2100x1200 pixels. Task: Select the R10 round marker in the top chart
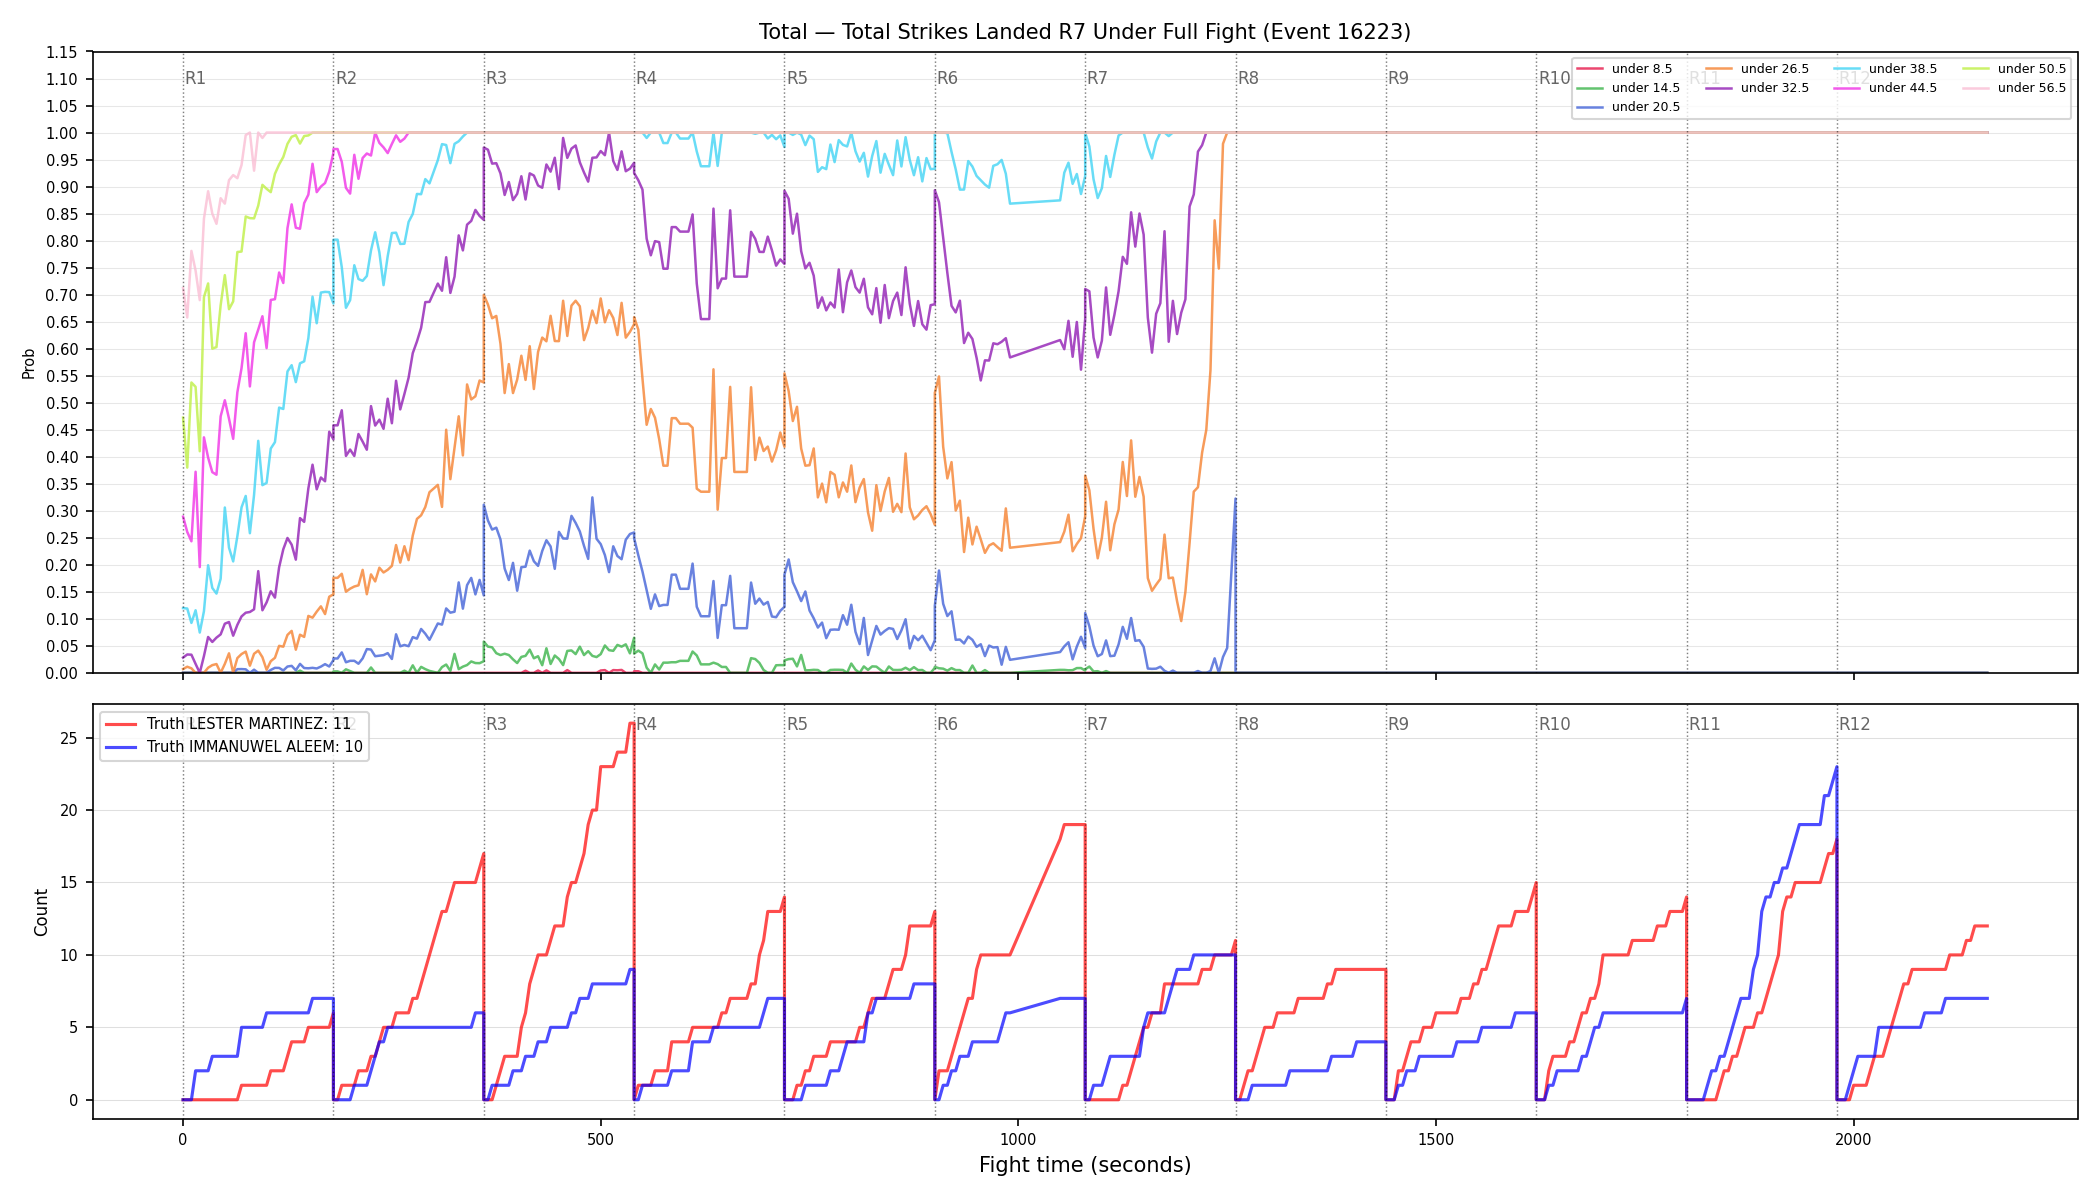1554,78
